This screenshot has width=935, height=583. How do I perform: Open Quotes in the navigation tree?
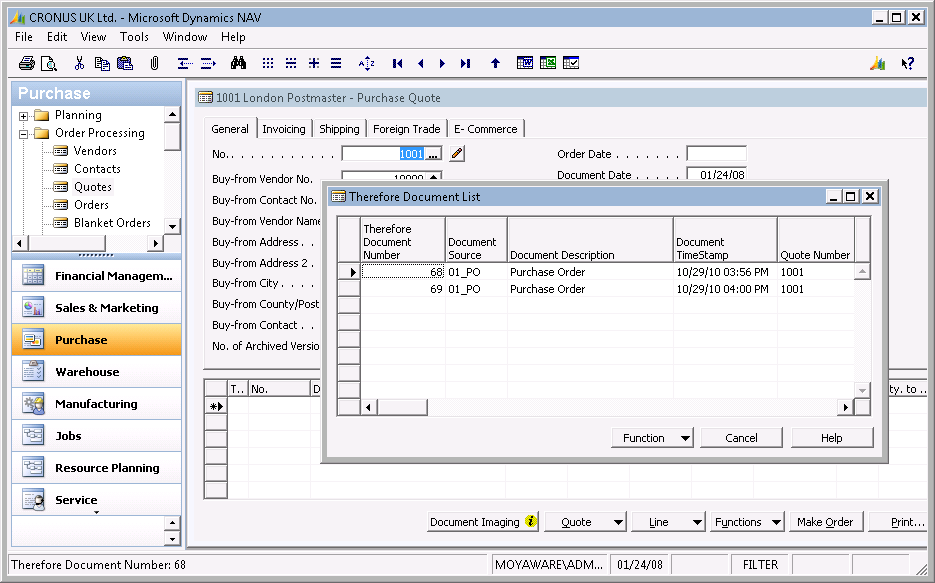pyautogui.click(x=92, y=187)
